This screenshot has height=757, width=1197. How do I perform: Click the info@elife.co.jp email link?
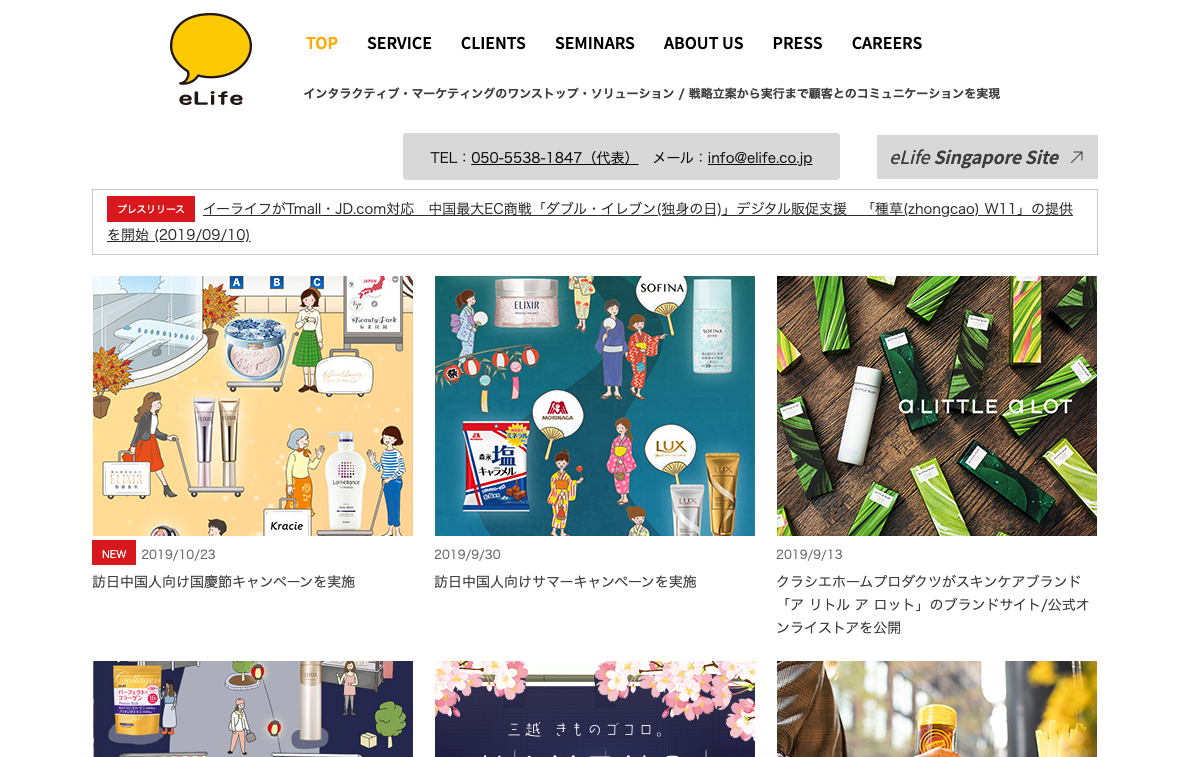click(760, 158)
